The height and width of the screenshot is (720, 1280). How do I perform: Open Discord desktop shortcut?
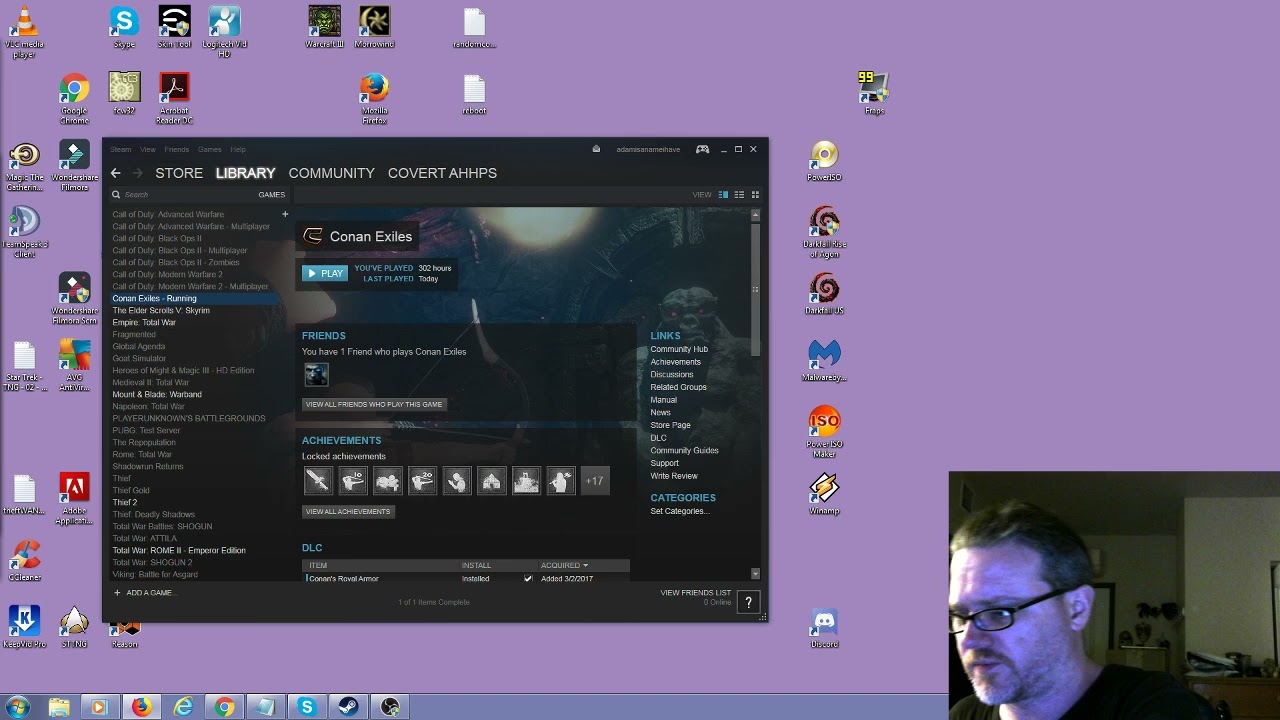(x=824, y=628)
